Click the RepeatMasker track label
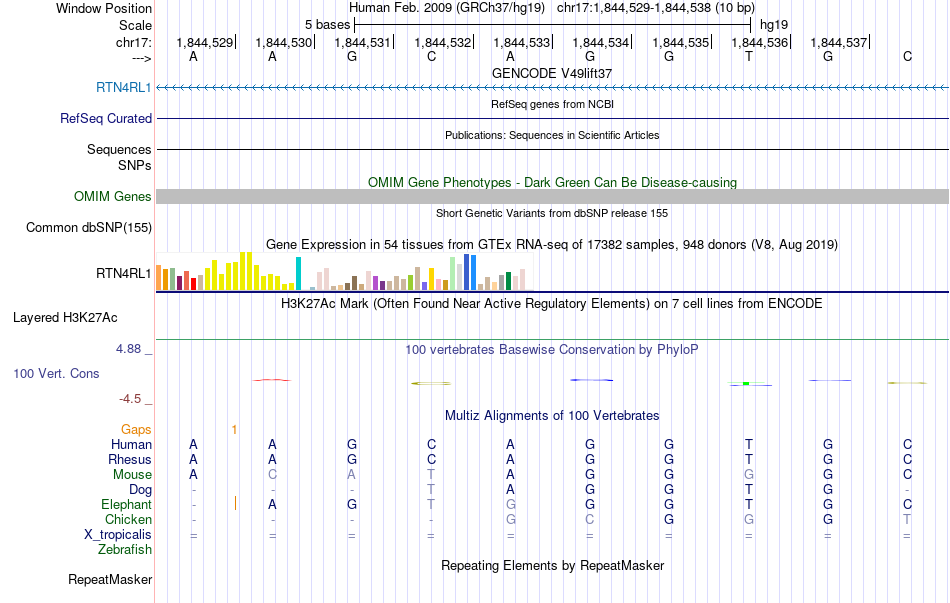This screenshot has height=603, width=950. coord(110,579)
